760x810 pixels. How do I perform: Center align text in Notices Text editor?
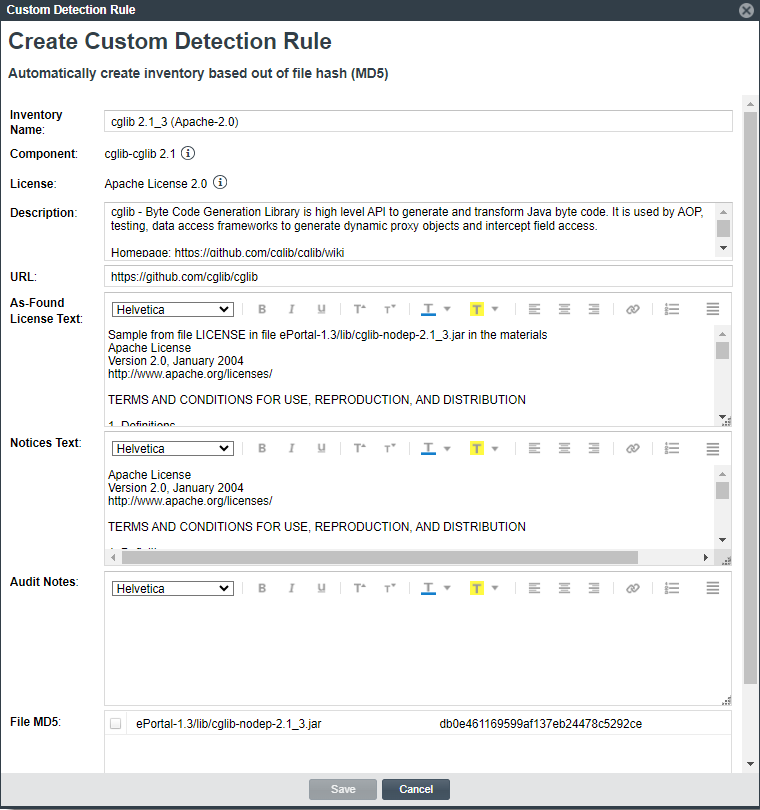click(565, 449)
